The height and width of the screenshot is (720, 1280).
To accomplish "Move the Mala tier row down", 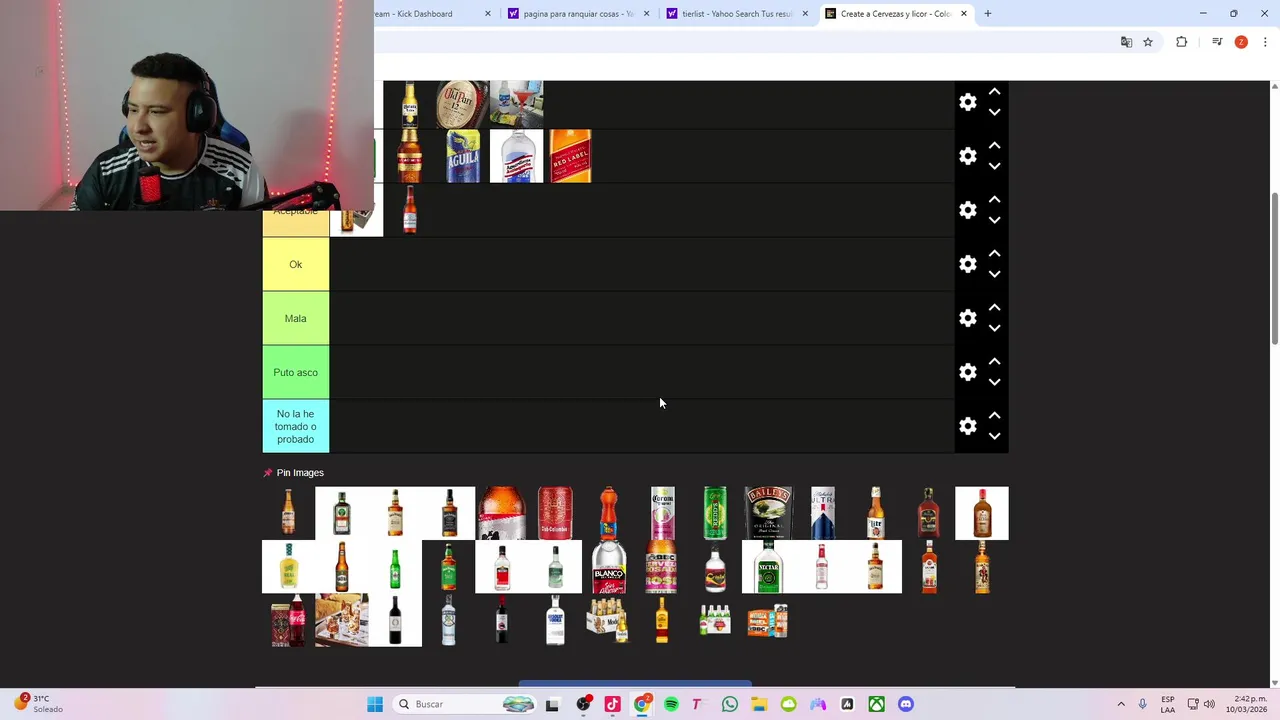I will click(x=994, y=328).
